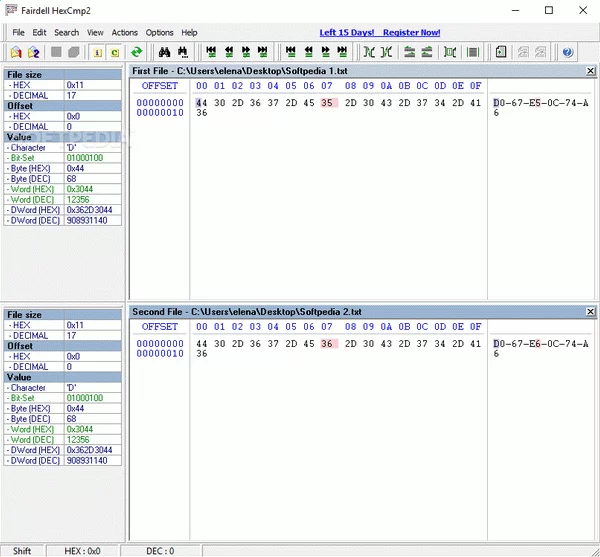Click DWord (DEC) 908931140 in lower panel
Viewport: 600px width, 557px height.
point(87,461)
